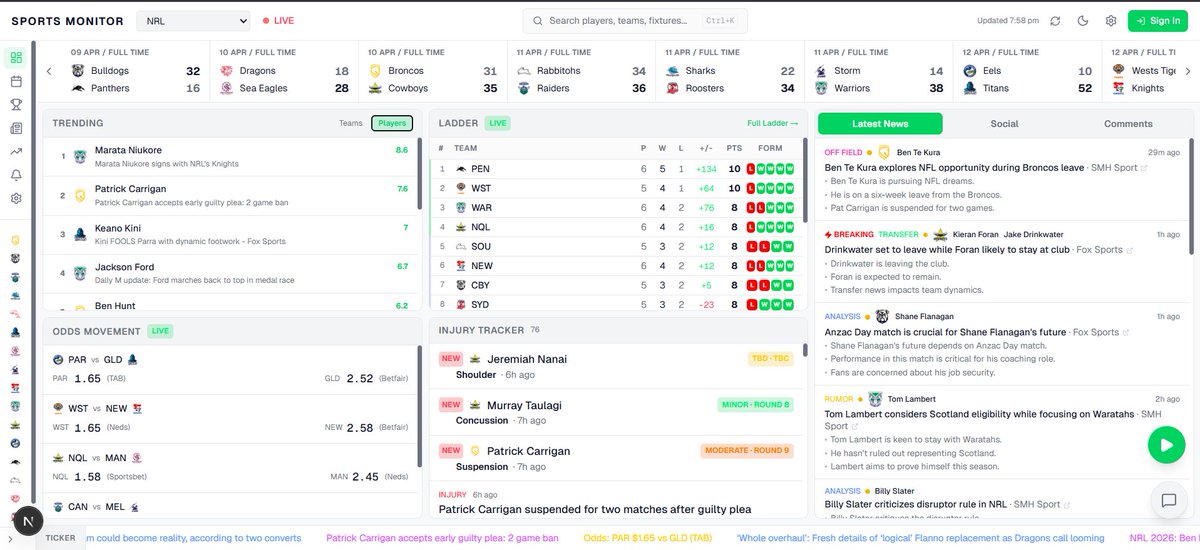This screenshot has width=1200, height=550.
Task: Click the ladder LIVE badge
Action: [497, 123]
